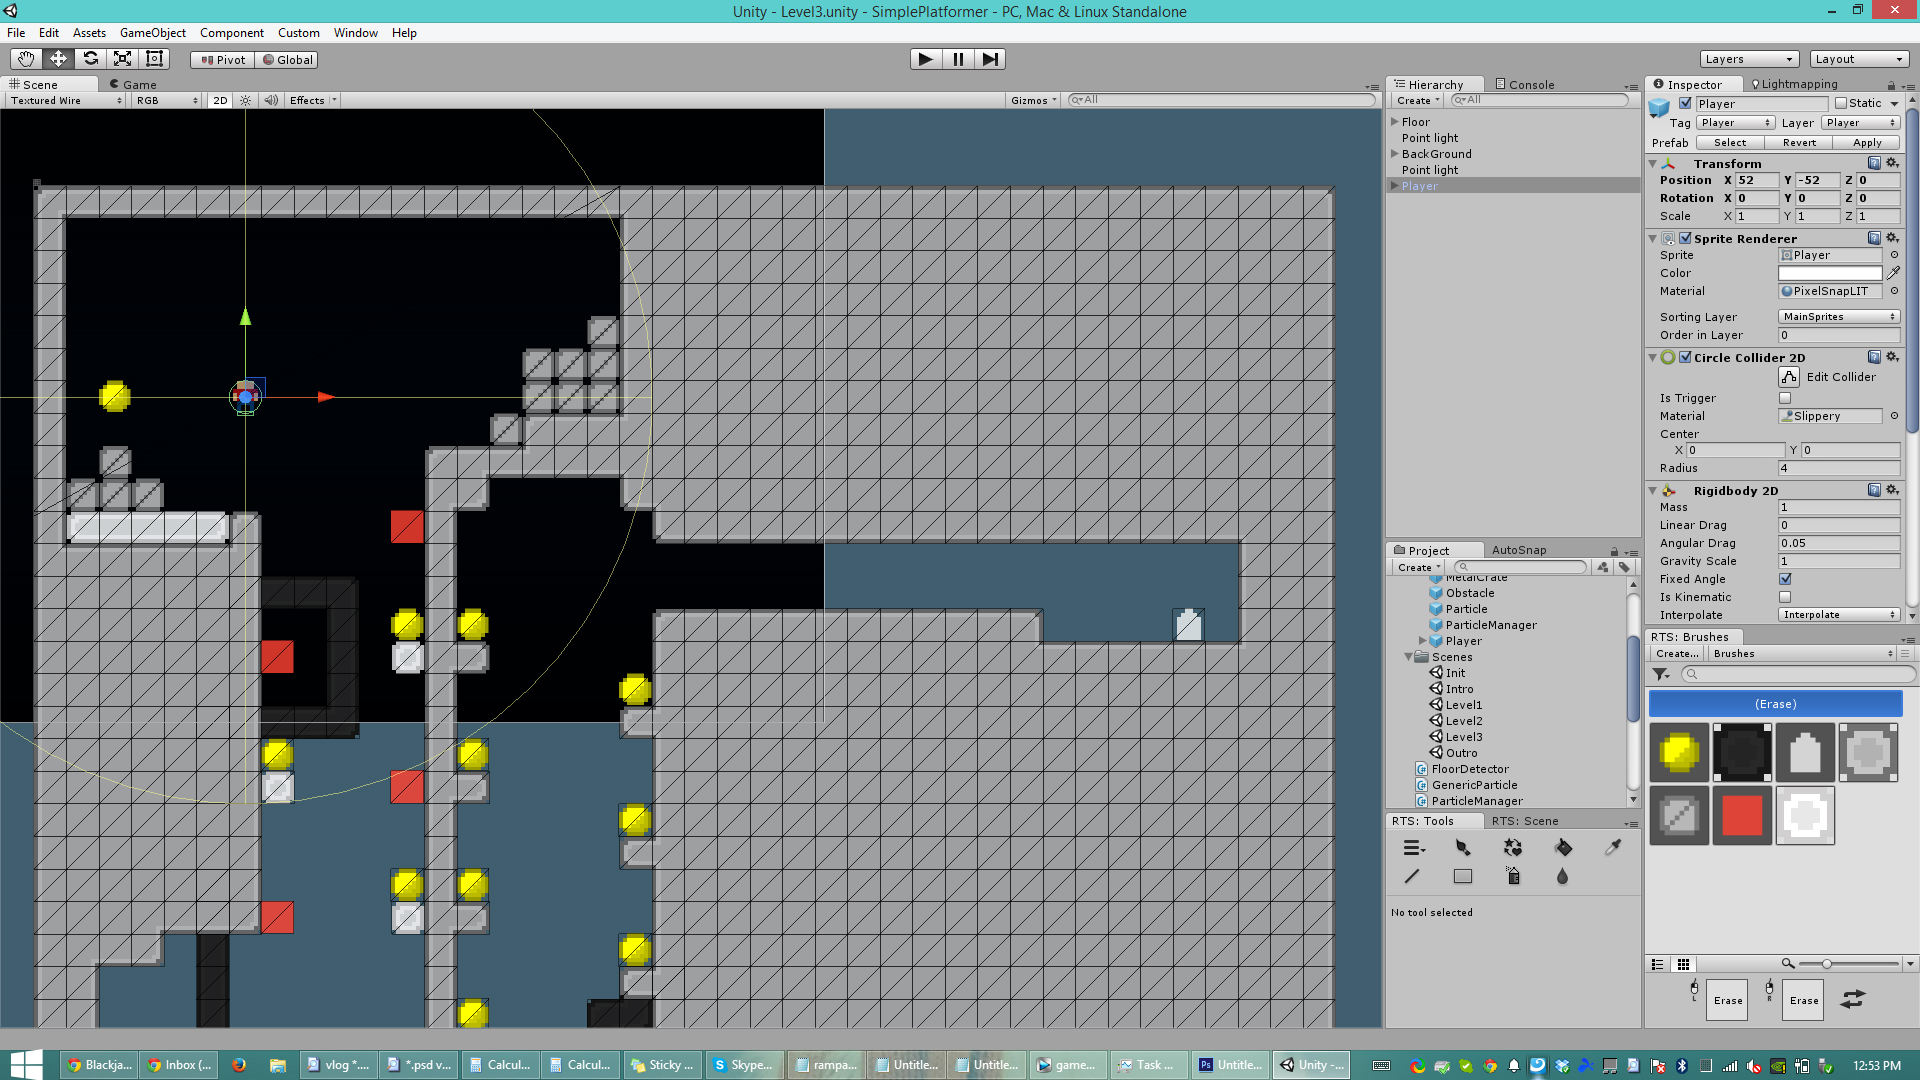Open the GameObject menu
The height and width of the screenshot is (1080, 1920).
point(152,33)
